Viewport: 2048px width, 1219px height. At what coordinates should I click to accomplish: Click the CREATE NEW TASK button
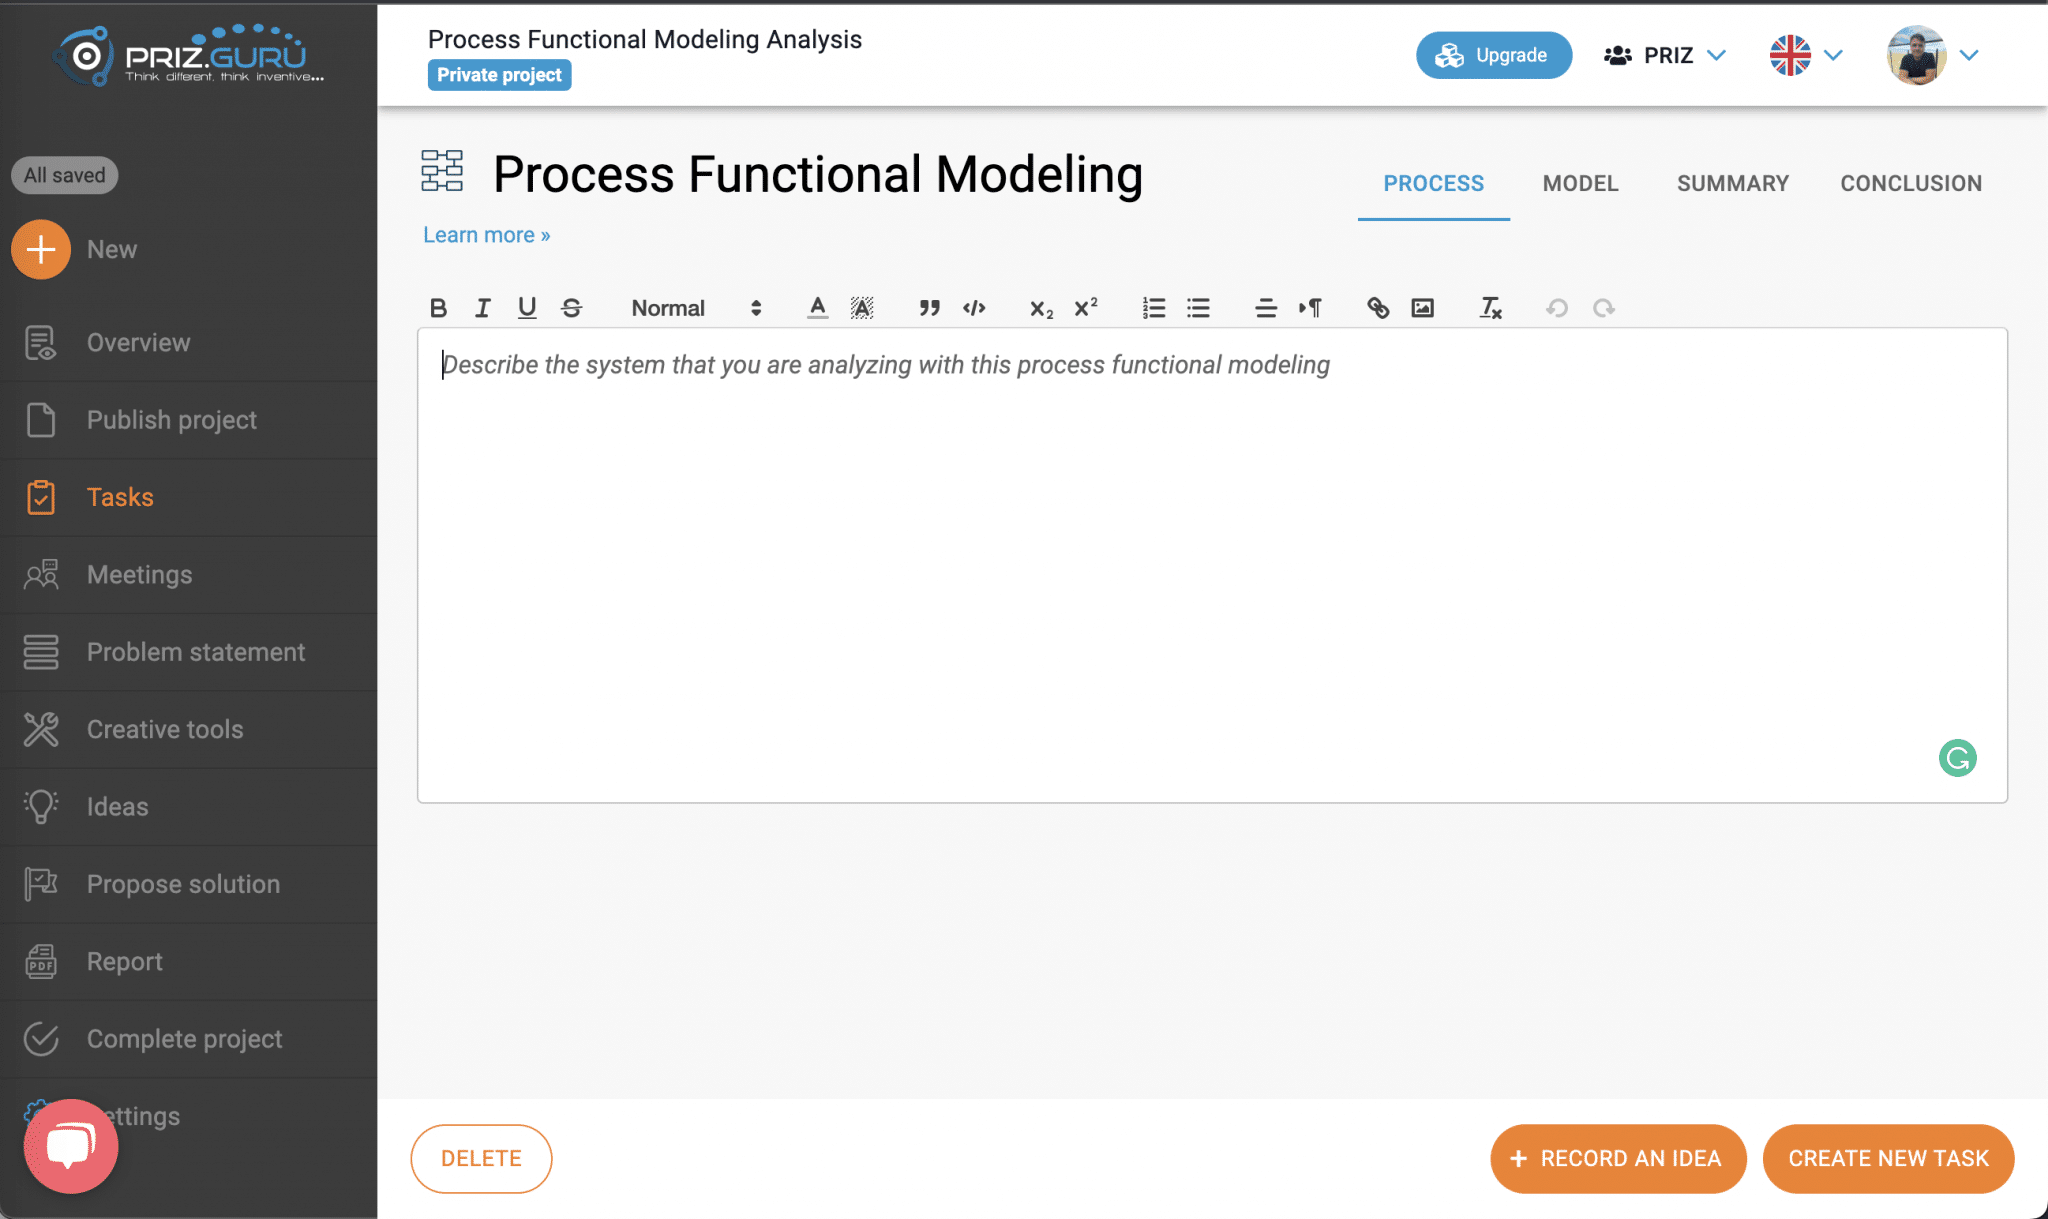tap(1888, 1158)
